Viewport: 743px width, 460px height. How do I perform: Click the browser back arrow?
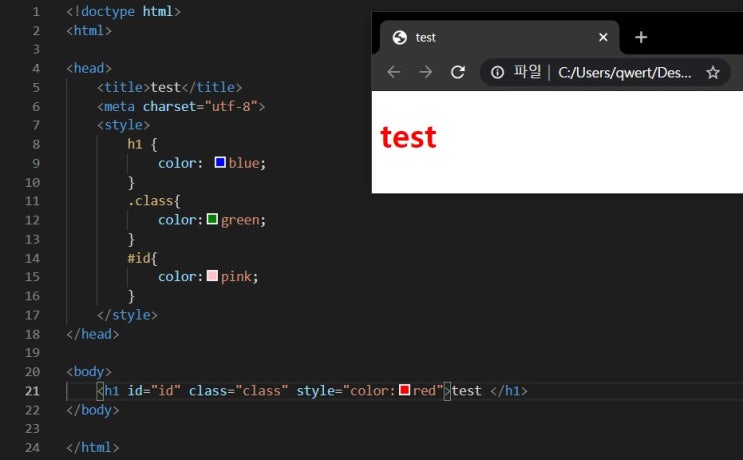pyautogui.click(x=394, y=72)
